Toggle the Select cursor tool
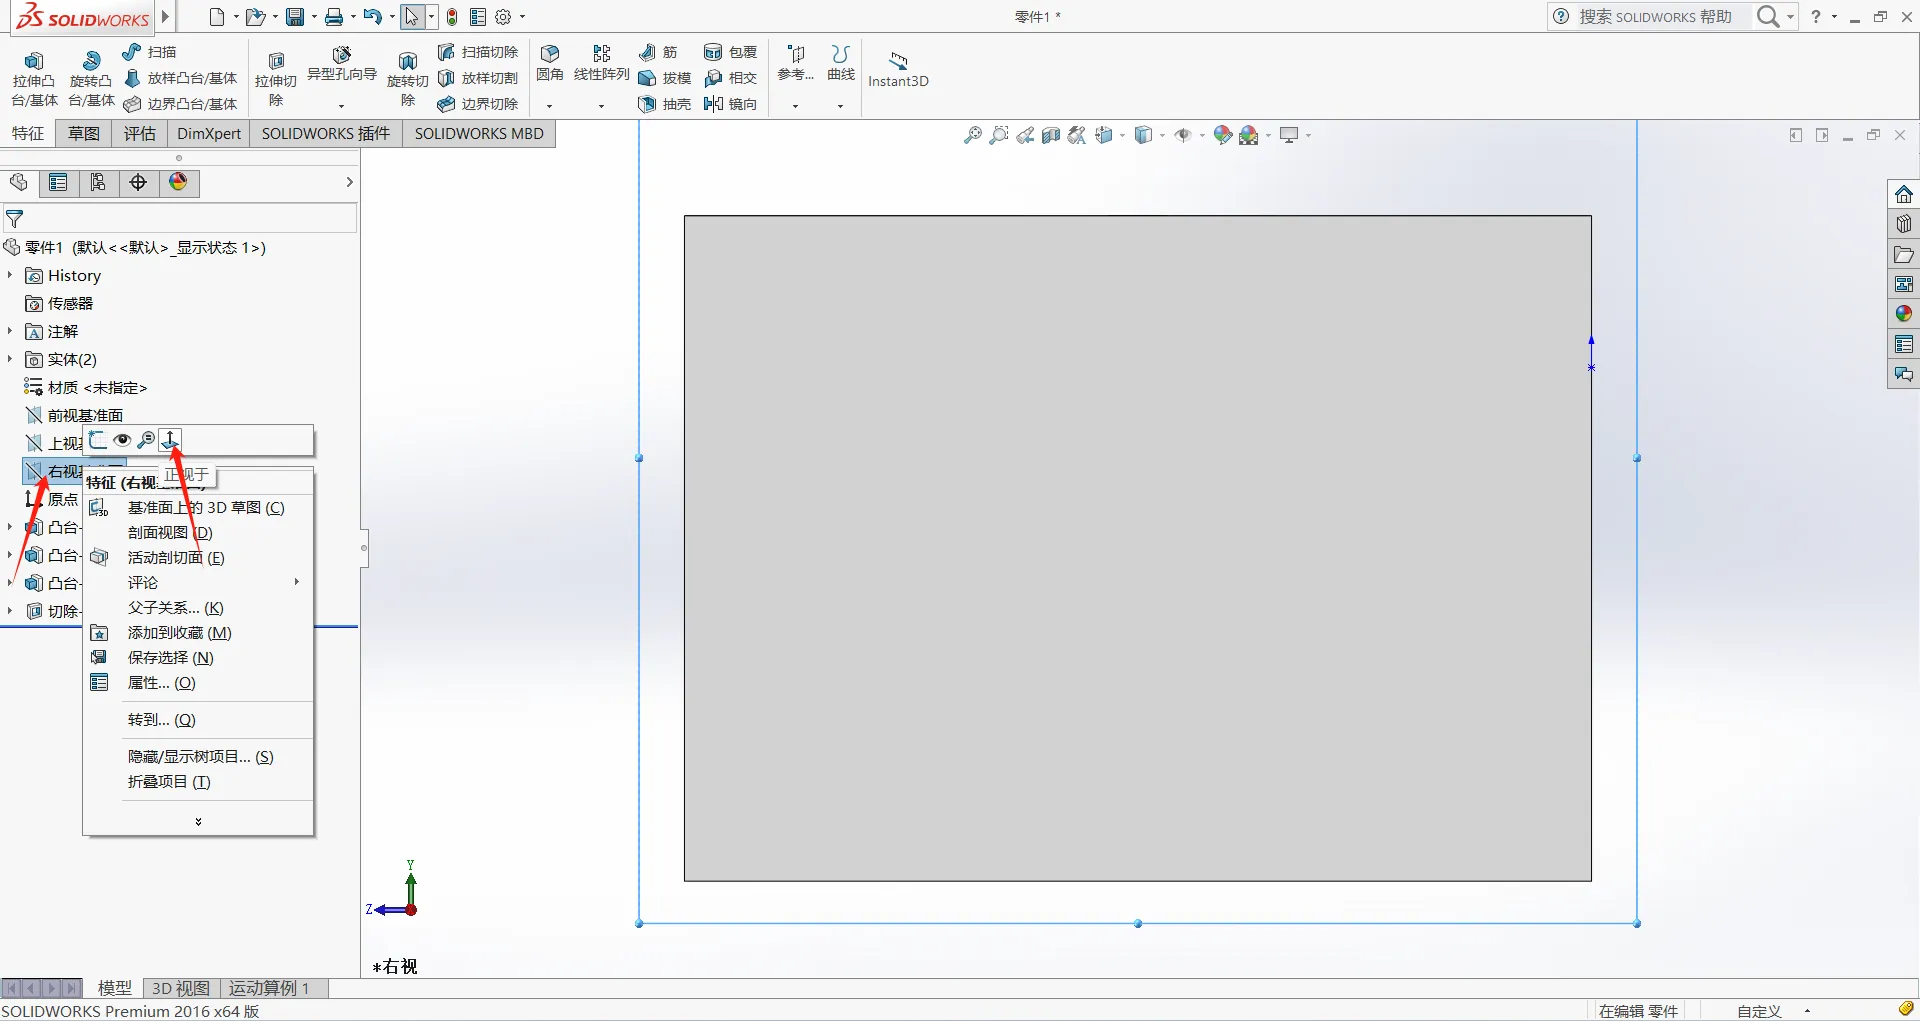Viewport: 1920px width, 1021px height. 411,17
